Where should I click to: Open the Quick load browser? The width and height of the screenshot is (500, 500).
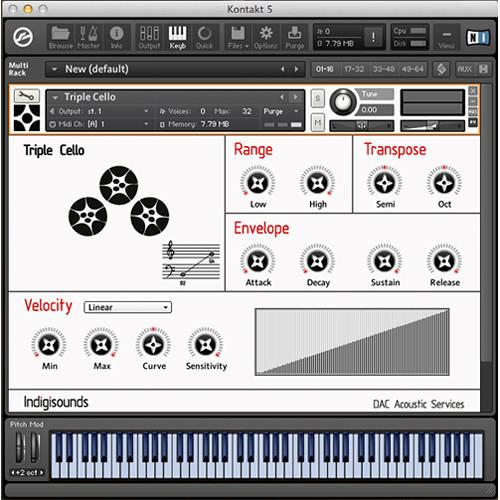204,37
